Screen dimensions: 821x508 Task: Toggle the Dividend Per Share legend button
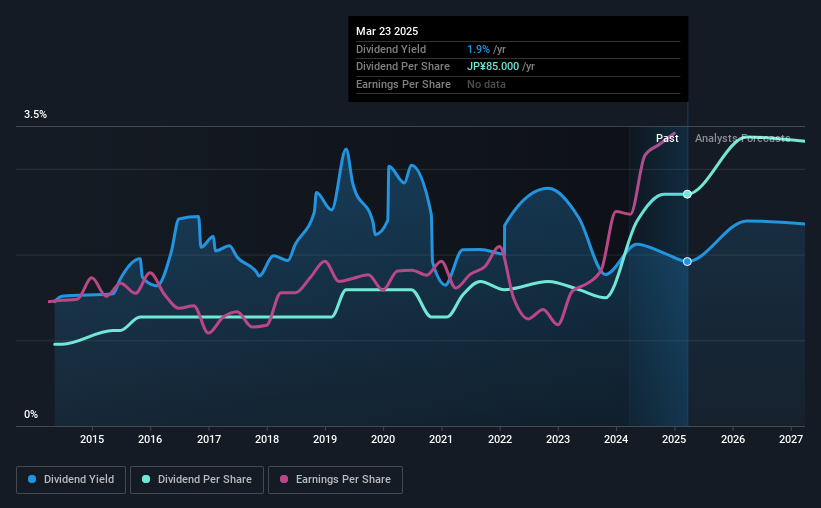pos(197,480)
